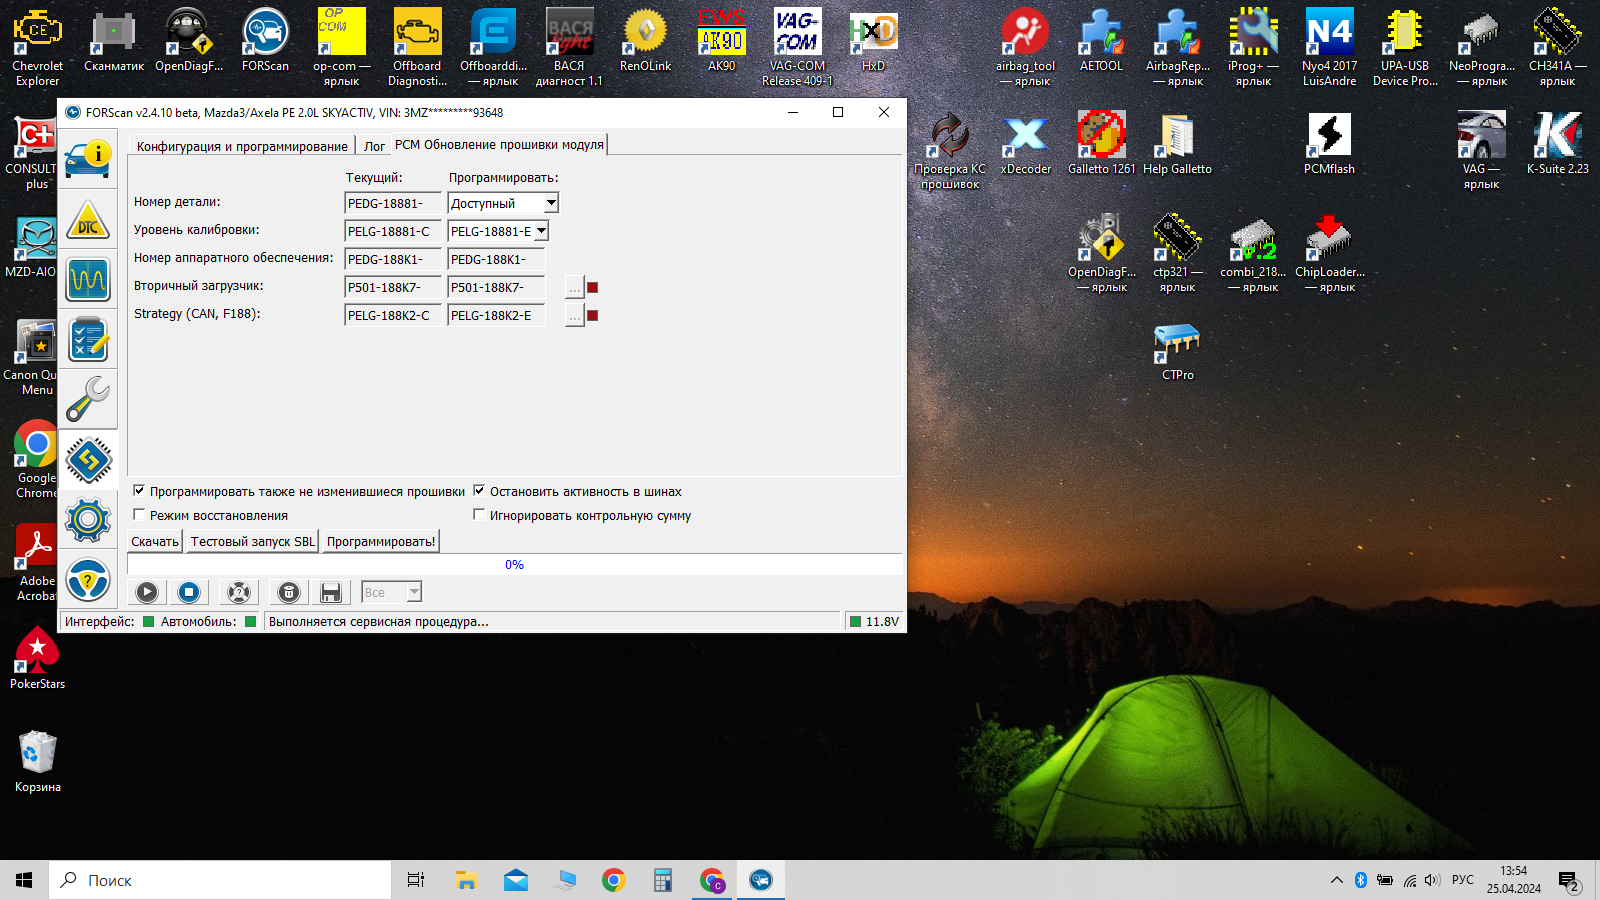Click the 'Программировать!' button

point(381,542)
